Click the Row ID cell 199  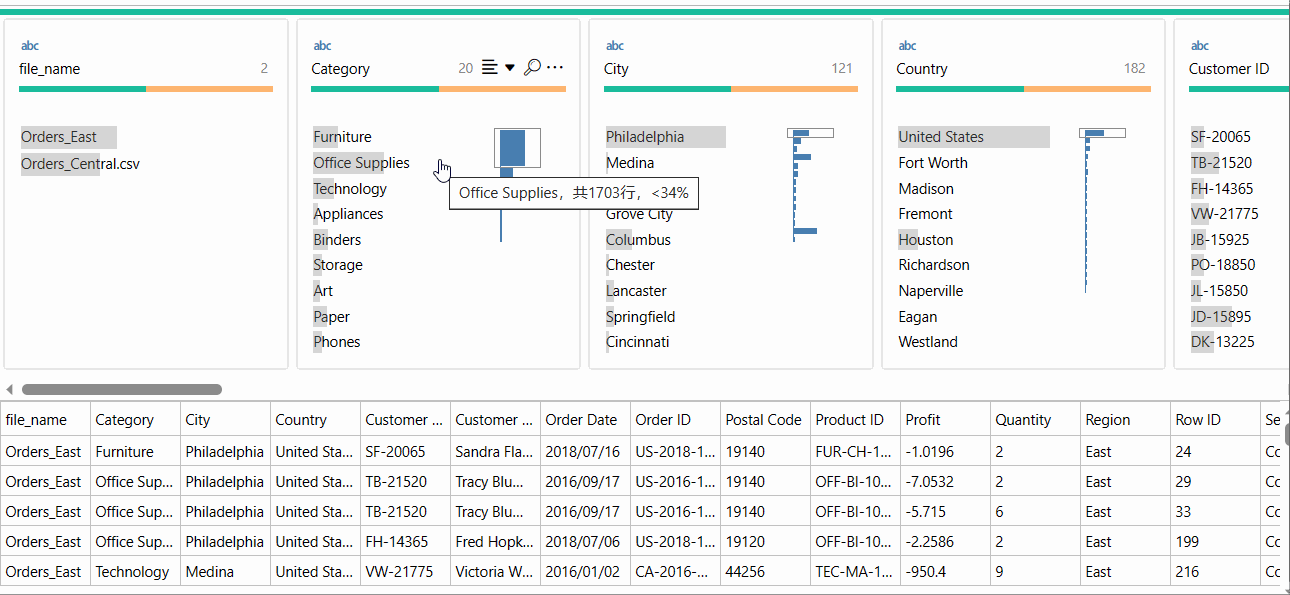click(x=1216, y=542)
